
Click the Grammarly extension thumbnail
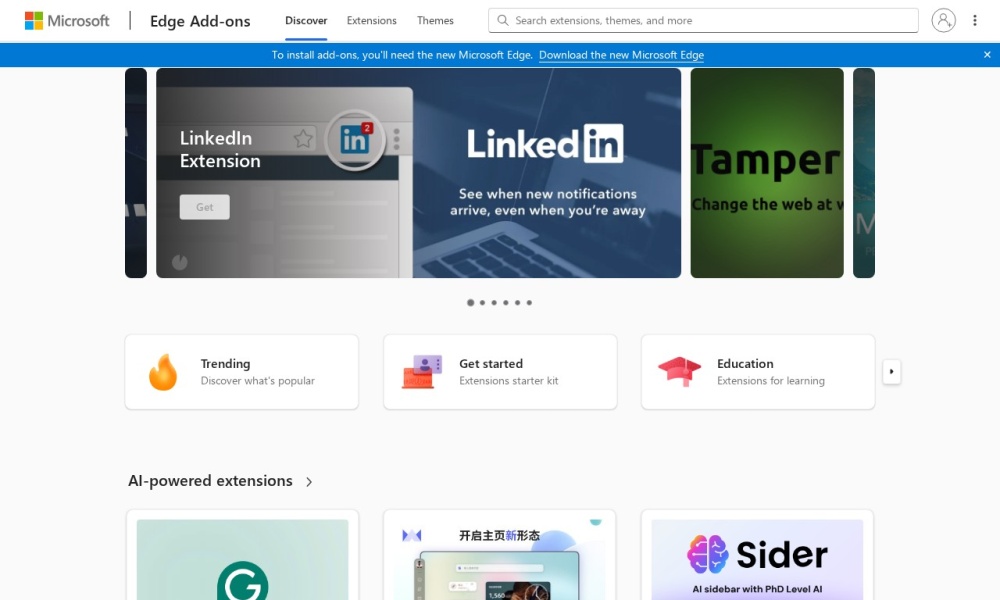coord(242,560)
